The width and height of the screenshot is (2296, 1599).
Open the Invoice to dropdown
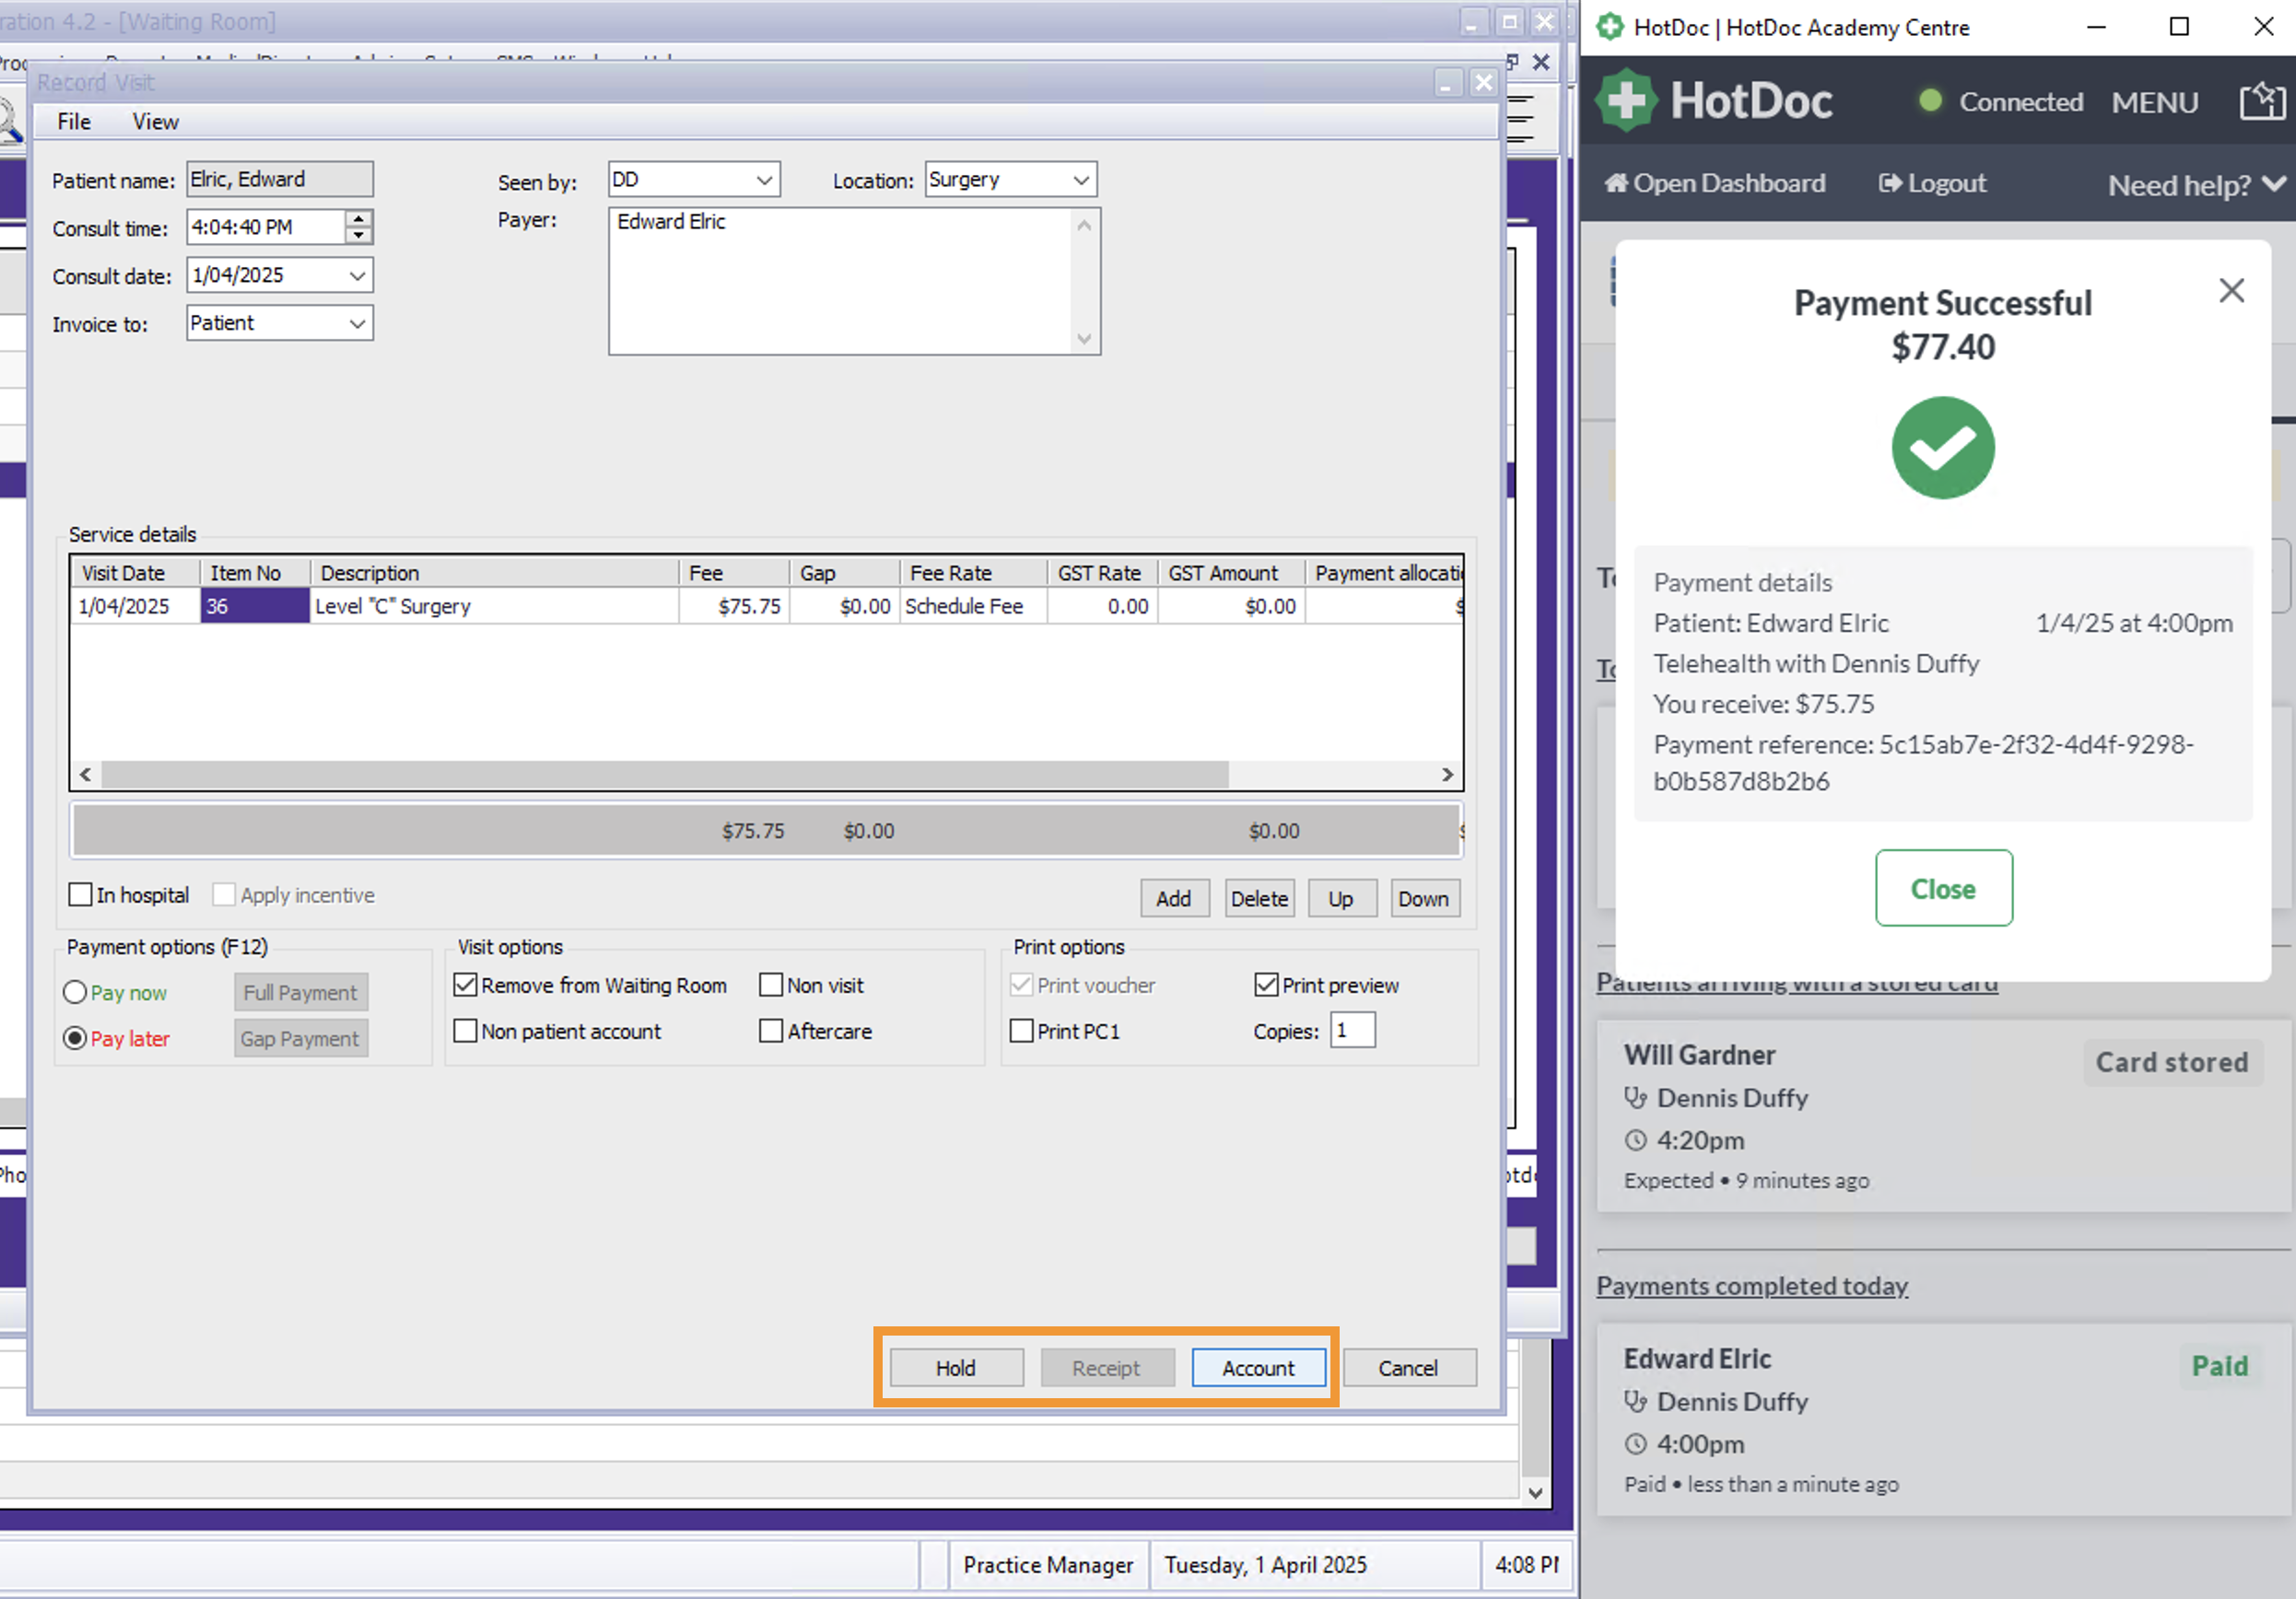(x=357, y=323)
